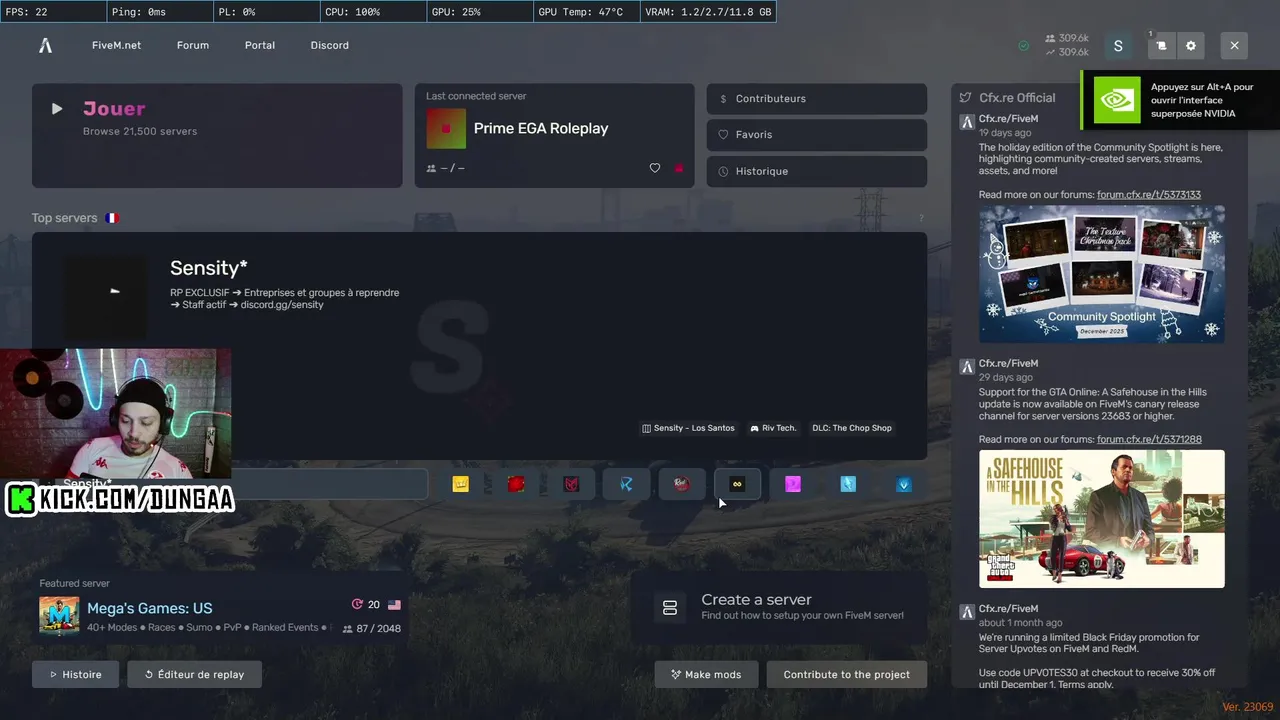Screen dimensions: 1280x720
Task: Select the round red Real server icon
Action: pos(682,484)
